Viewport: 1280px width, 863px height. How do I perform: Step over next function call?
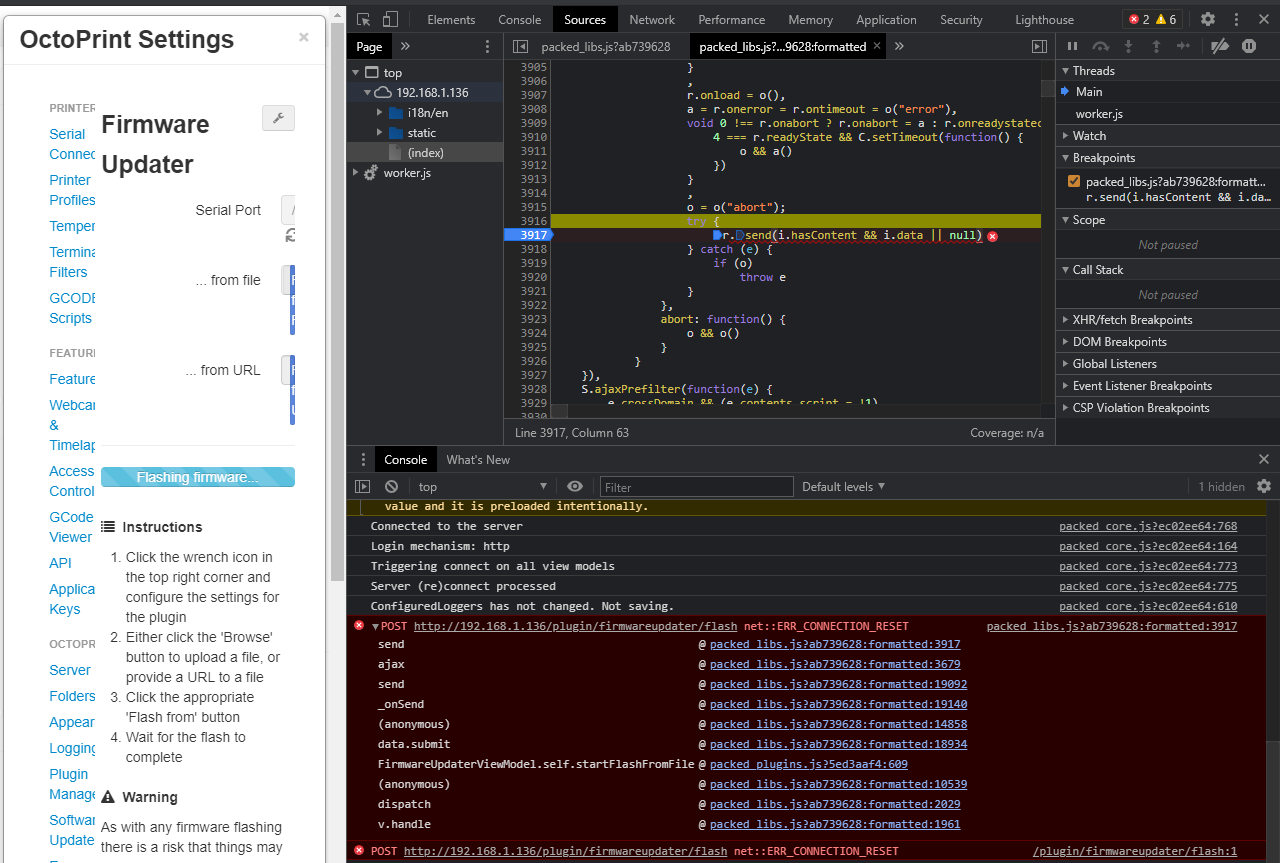tap(1099, 46)
